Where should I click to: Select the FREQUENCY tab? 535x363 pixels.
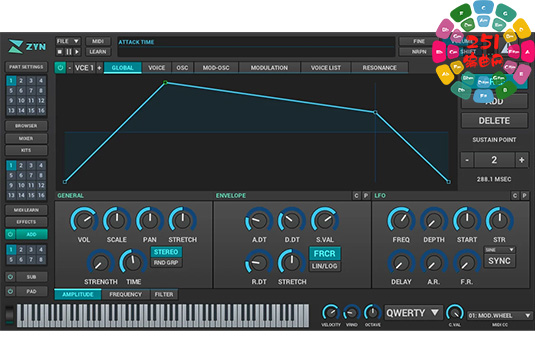126,294
